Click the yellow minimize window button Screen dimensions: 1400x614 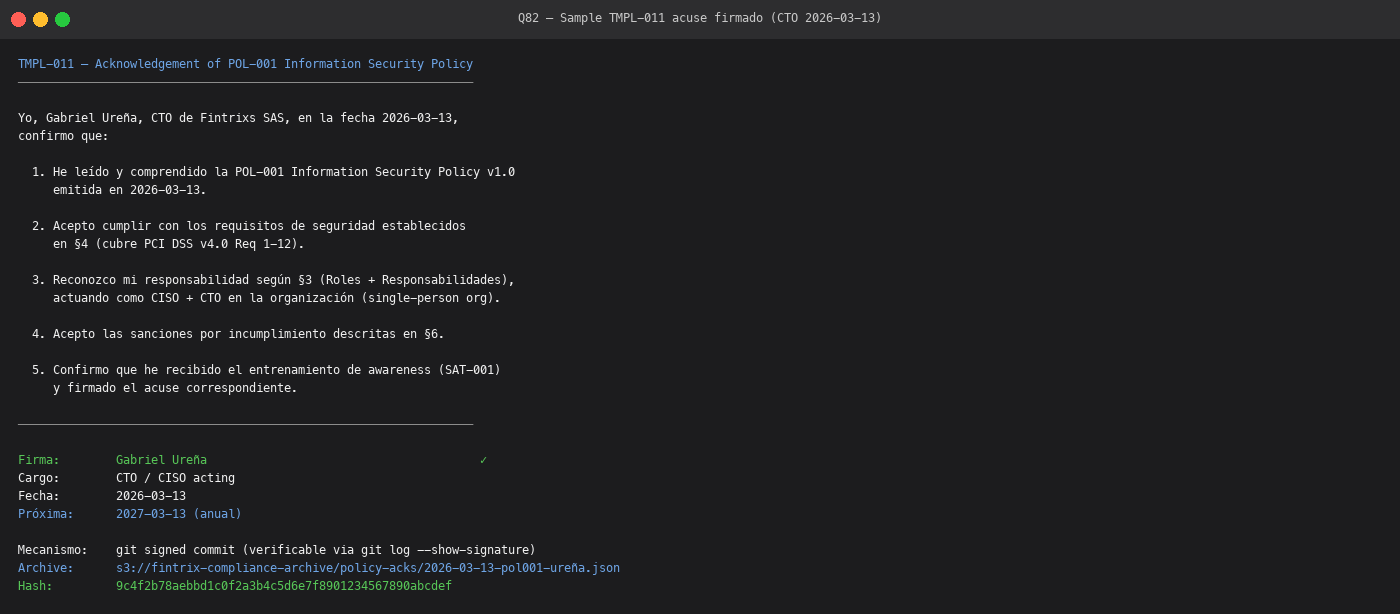click(40, 19)
